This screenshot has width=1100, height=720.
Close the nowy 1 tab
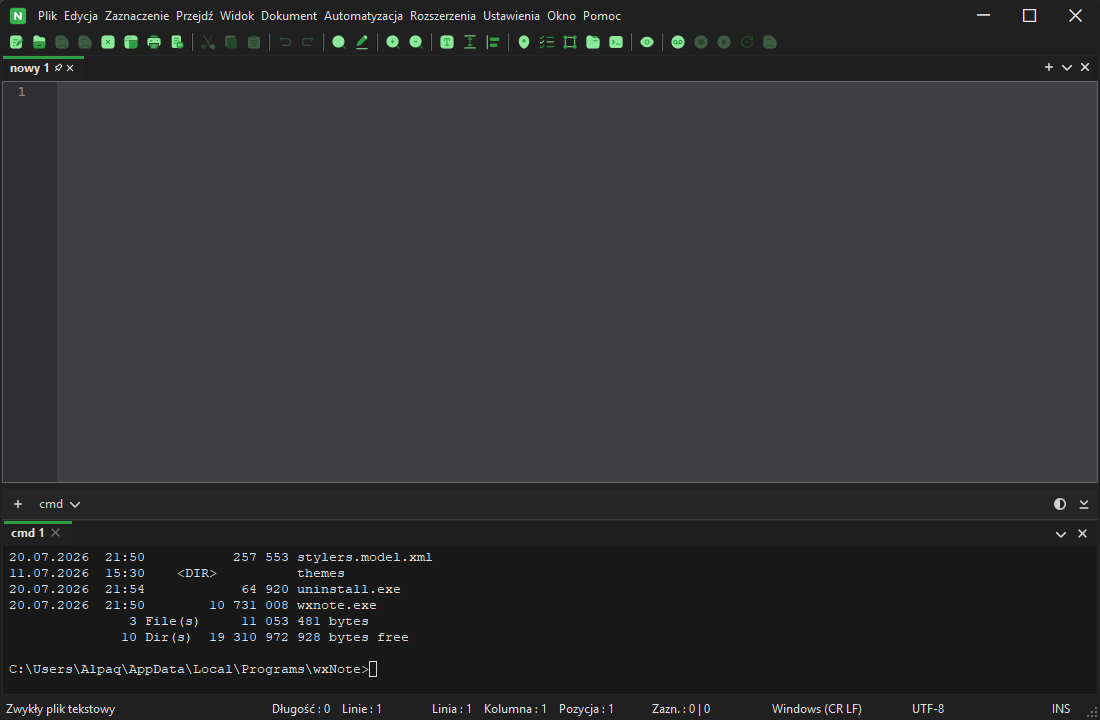click(x=70, y=68)
